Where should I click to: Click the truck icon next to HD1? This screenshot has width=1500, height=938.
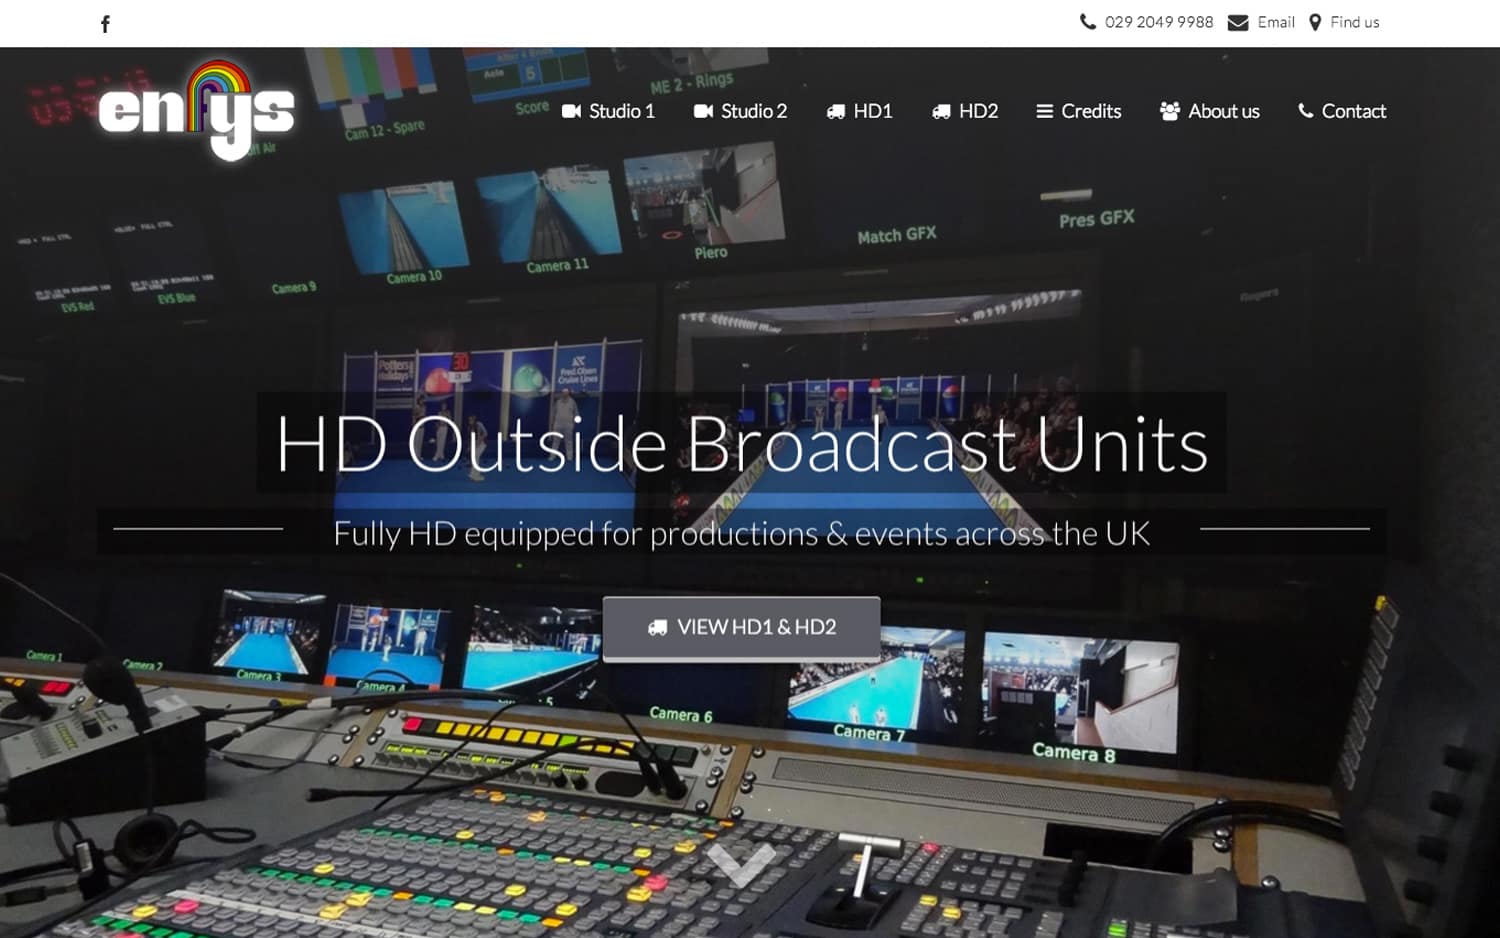click(x=836, y=111)
